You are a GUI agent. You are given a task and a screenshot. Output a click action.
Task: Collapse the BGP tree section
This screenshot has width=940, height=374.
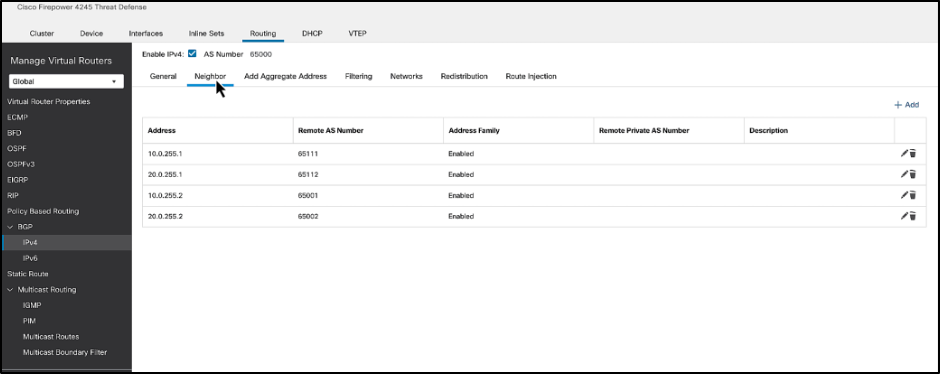10,227
